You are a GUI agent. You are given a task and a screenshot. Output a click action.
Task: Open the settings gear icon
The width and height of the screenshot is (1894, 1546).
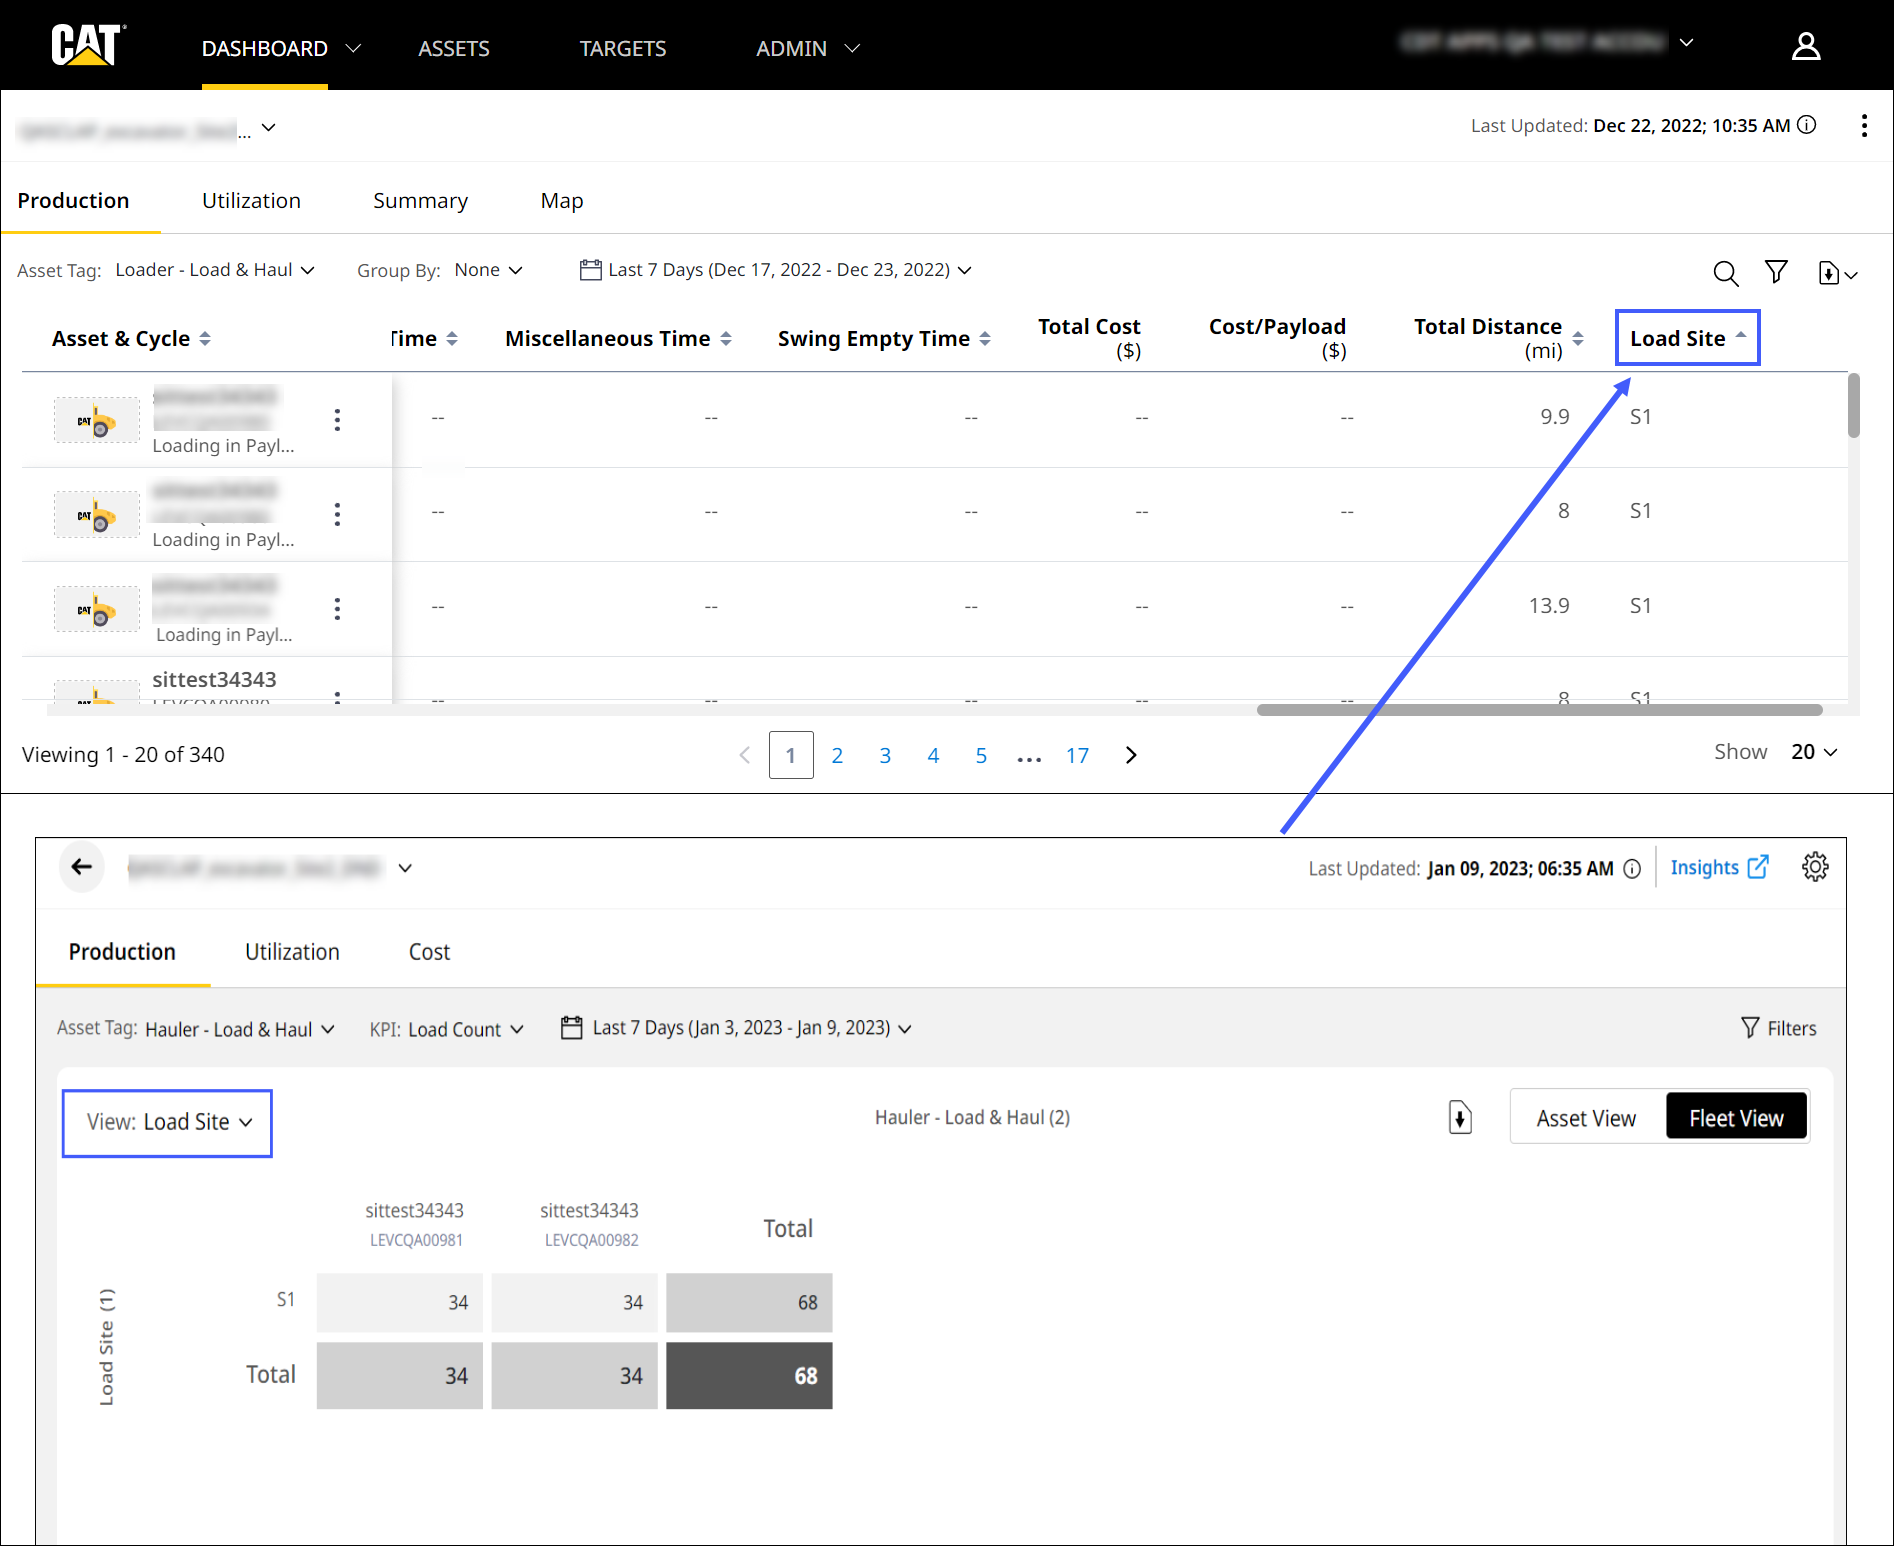coord(1815,867)
